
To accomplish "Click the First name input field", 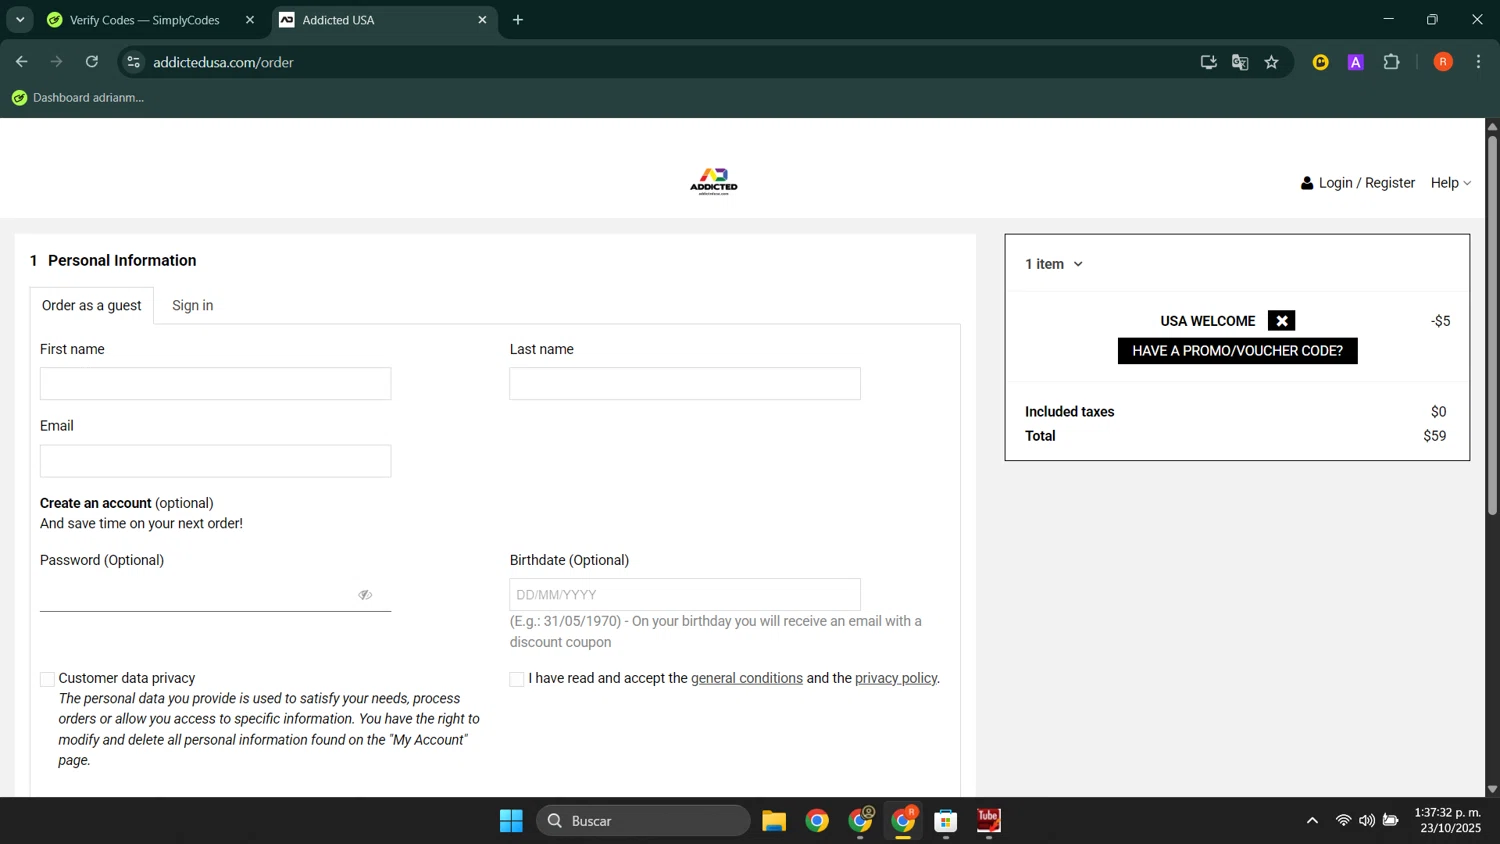I will point(215,384).
